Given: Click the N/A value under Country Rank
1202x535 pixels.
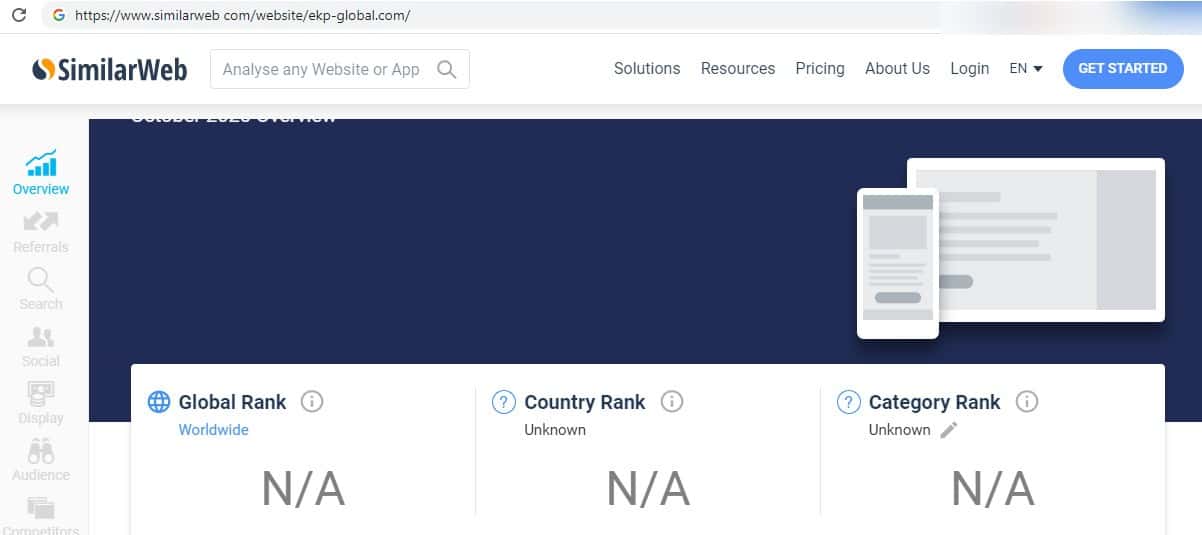Looking at the screenshot, I should point(648,489).
